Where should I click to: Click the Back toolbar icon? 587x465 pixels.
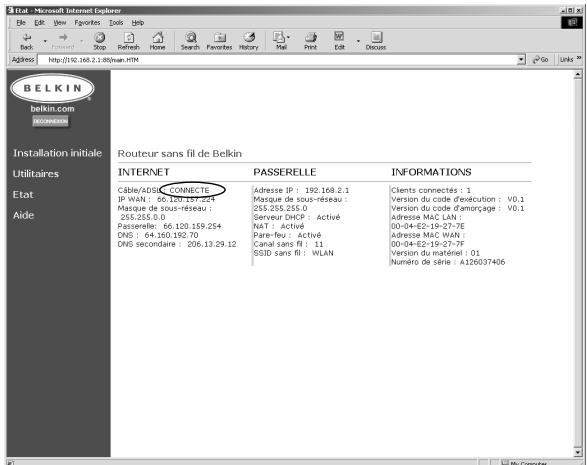(27, 37)
